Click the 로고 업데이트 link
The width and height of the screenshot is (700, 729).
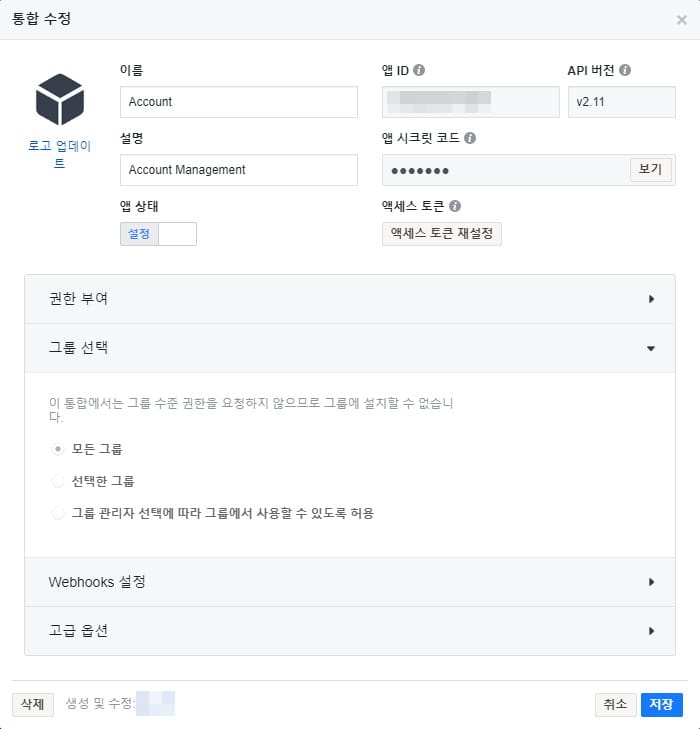click(x=59, y=154)
